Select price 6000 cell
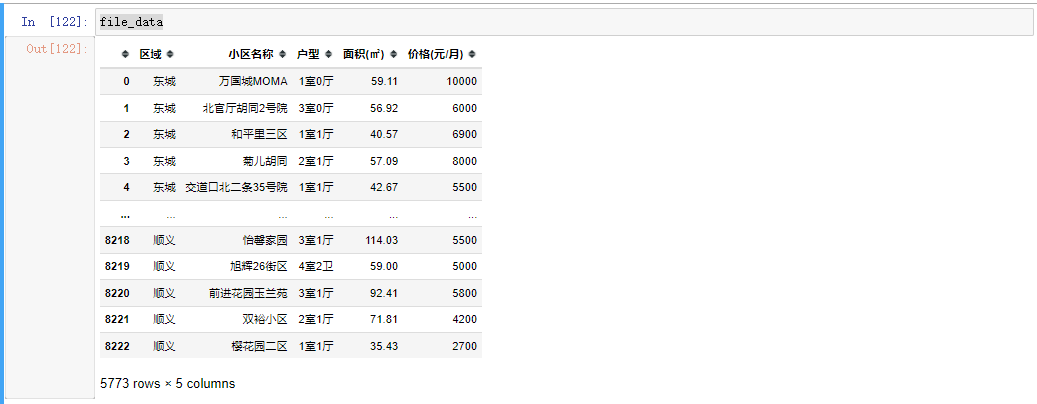 (x=465, y=108)
